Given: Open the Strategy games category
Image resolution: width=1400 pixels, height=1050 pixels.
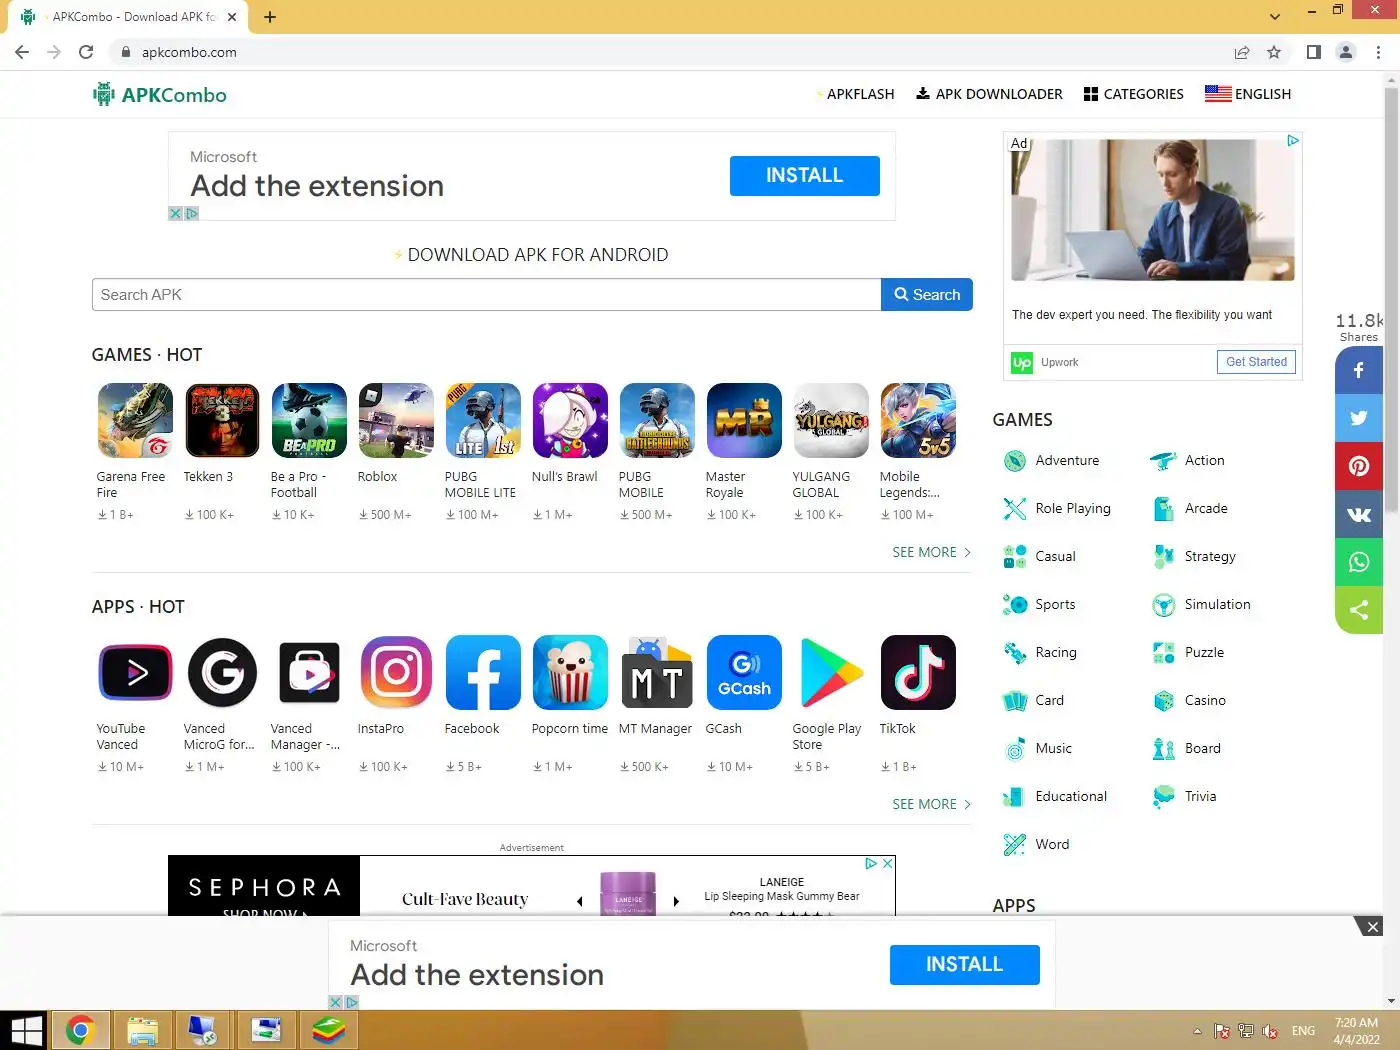Looking at the screenshot, I should click(1194, 556).
